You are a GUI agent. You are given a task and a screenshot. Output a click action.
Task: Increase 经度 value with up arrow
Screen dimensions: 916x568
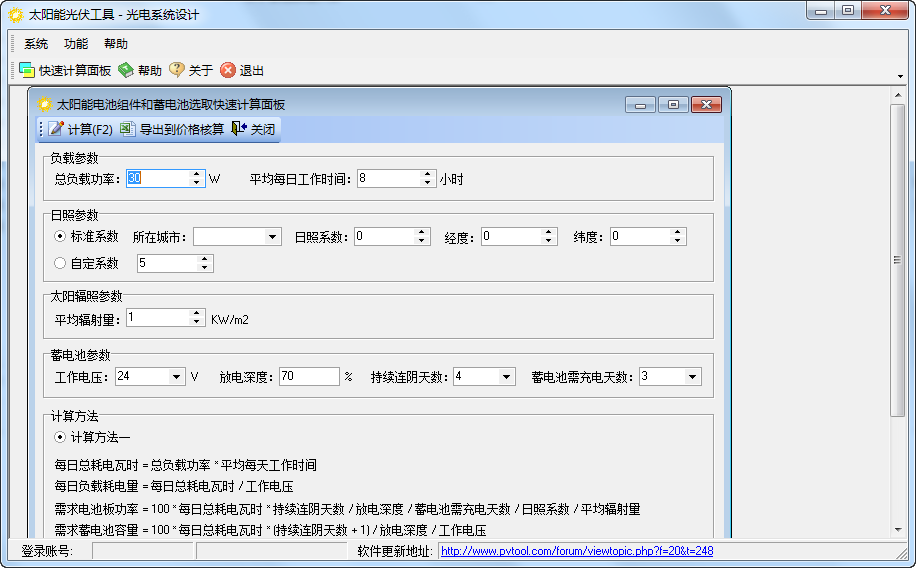(x=548, y=232)
